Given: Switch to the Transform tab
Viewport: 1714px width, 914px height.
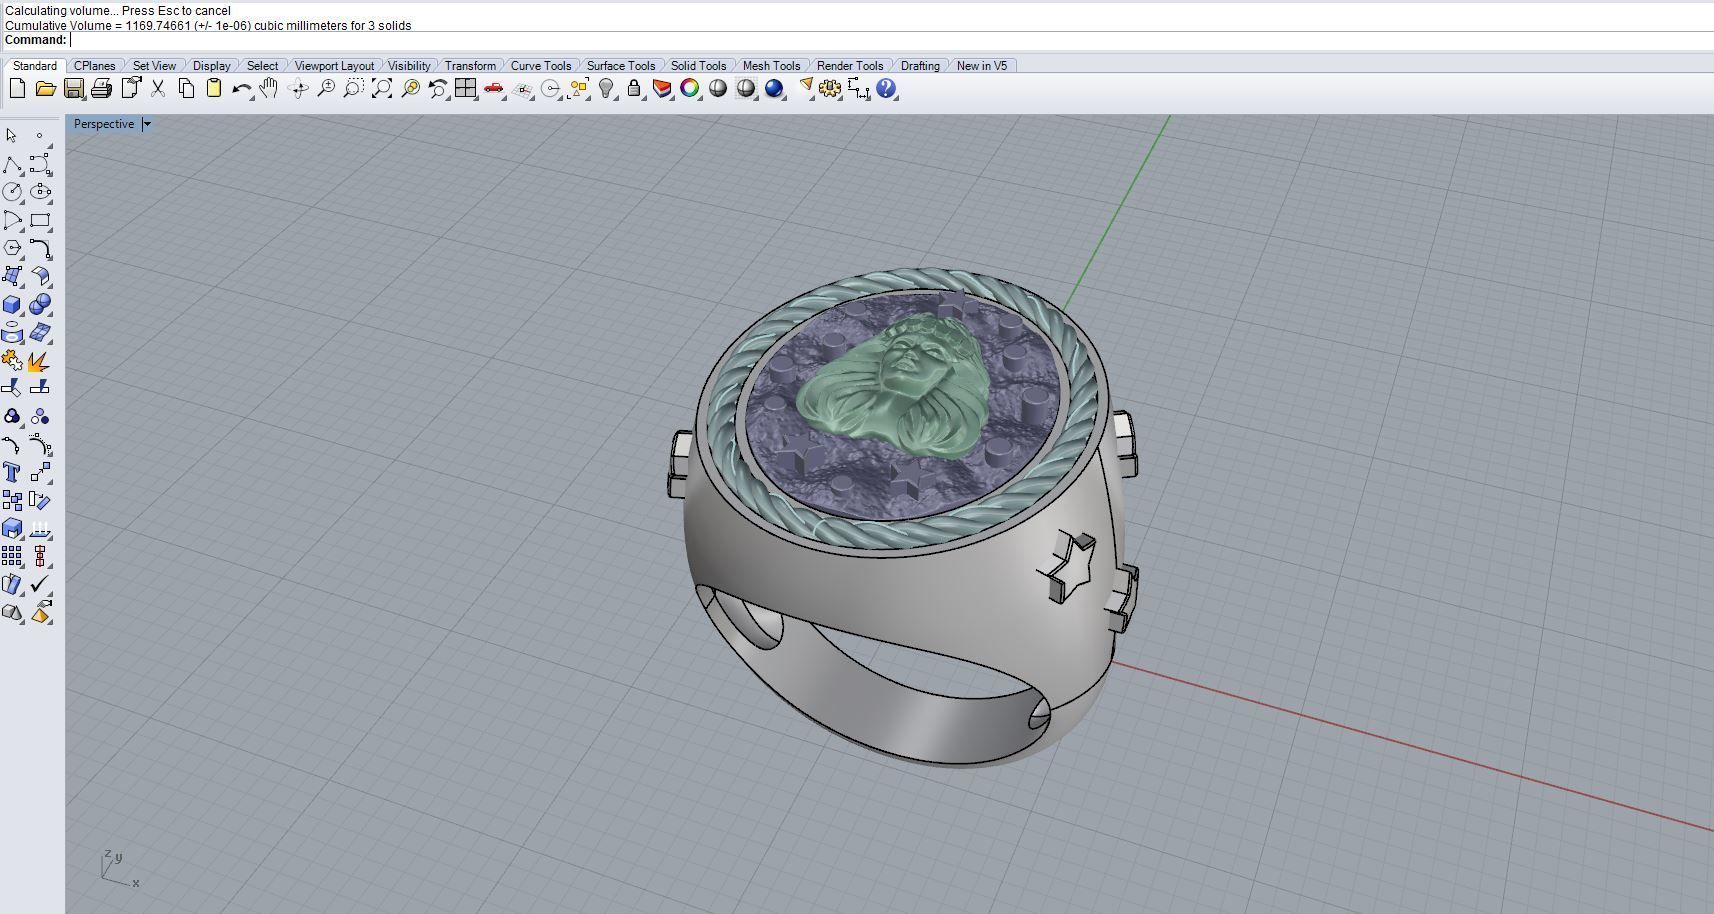Looking at the screenshot, I should (470, 66).
